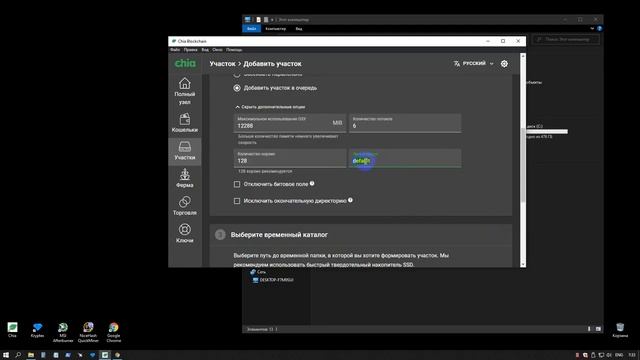Image resolution: width=640 pixels, height=360 pixels.
Task: Click Участок breadcrumb link
Action: pos(222,64)
